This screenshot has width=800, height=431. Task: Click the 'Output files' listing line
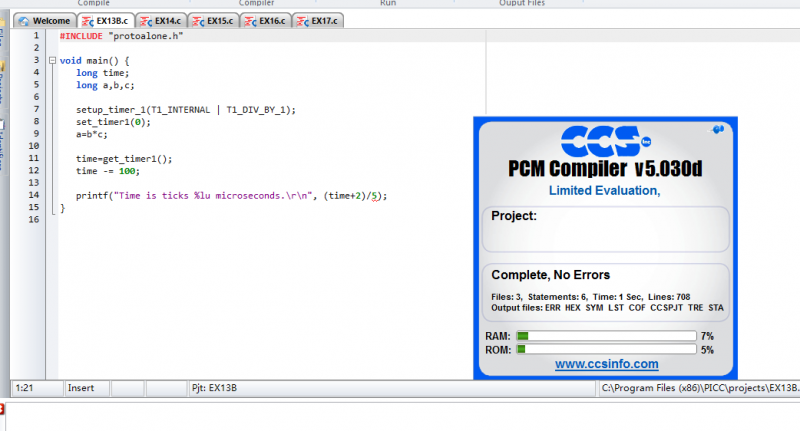(607, 308)
